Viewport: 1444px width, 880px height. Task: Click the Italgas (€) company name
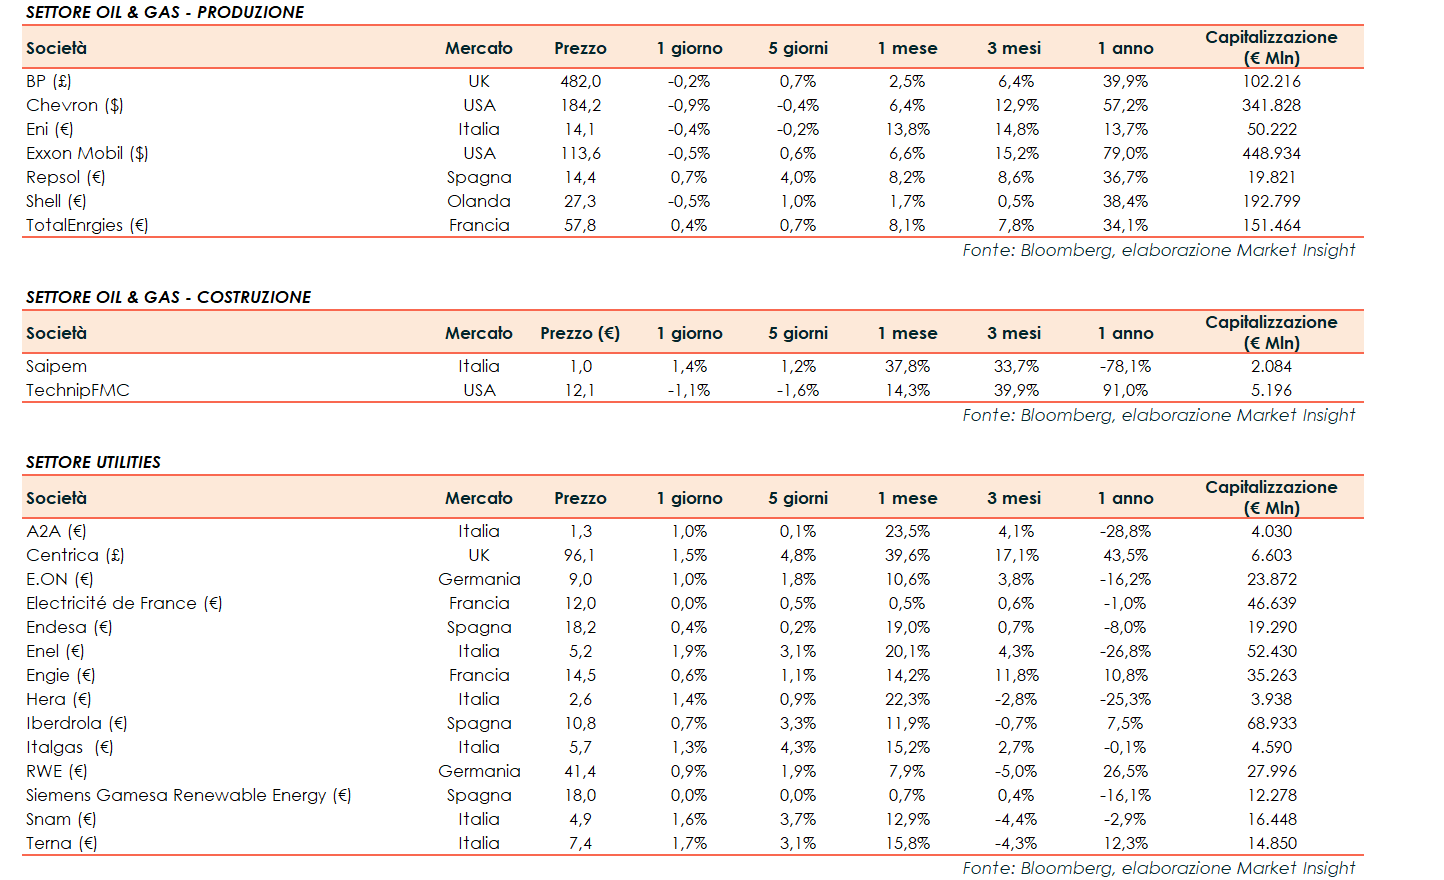[x=69, y=747]
